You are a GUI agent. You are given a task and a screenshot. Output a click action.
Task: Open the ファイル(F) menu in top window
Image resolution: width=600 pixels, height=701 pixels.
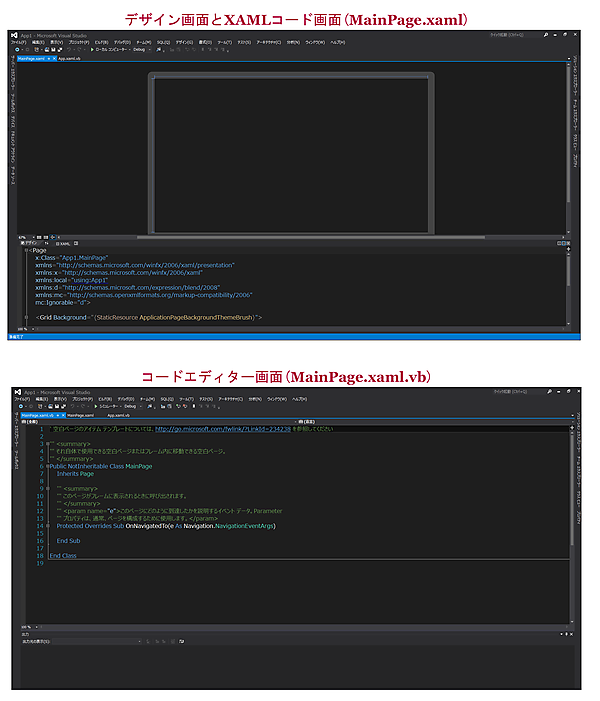click(18, 43)
